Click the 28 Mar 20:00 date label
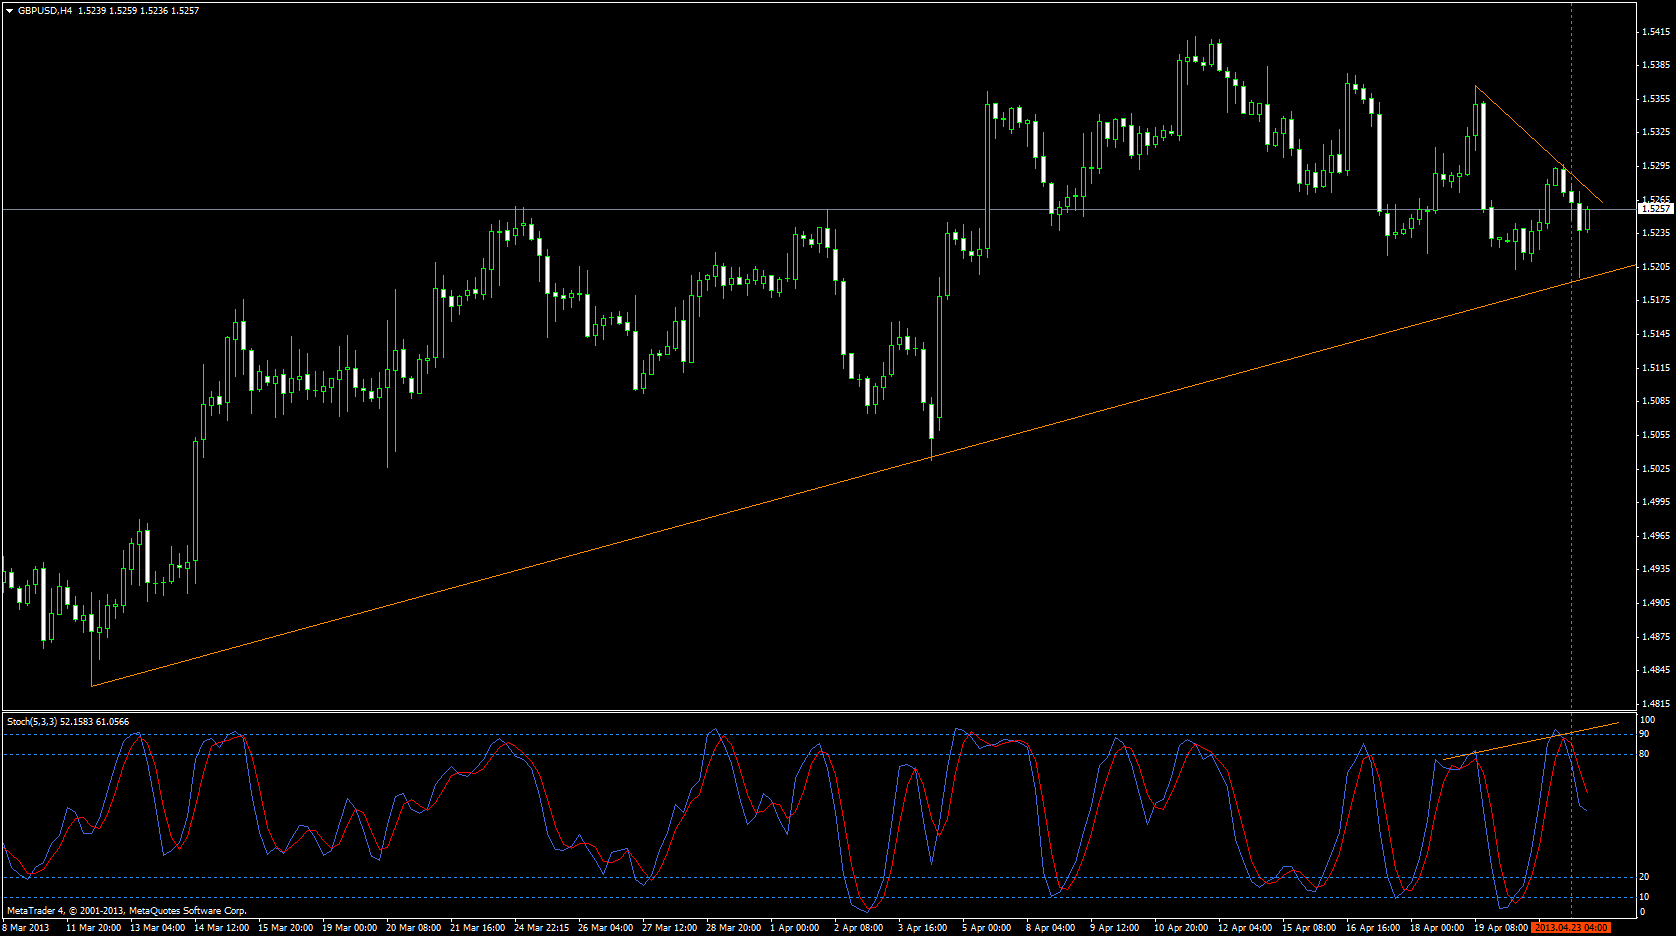The height and width of the screenshot is (936, 1676). [x=733, y=928]
